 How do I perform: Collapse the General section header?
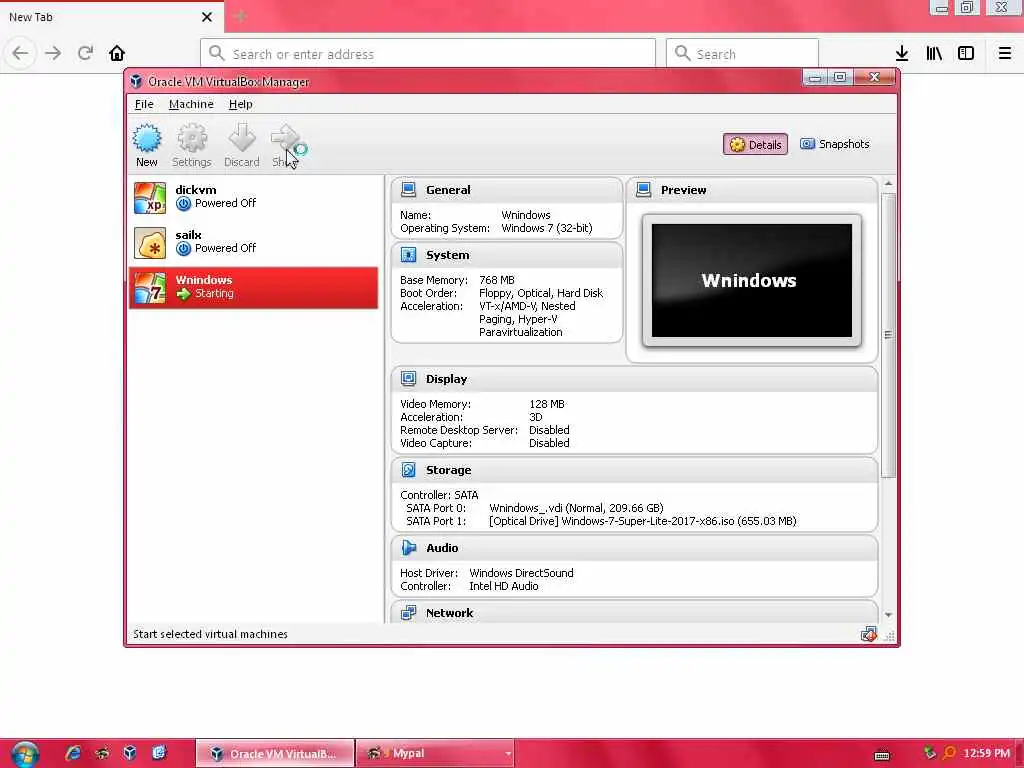pos(506,190)
